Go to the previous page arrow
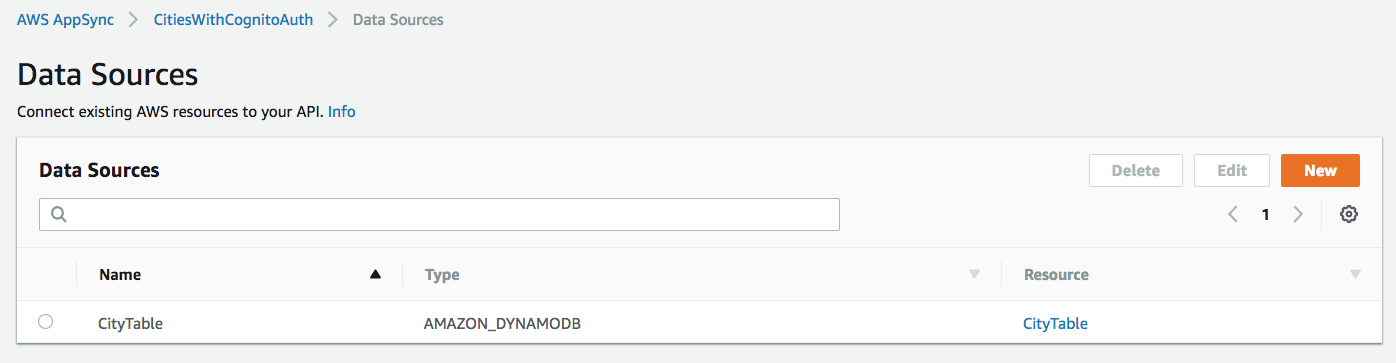The image size is (1396, 363). [1233, 214]
